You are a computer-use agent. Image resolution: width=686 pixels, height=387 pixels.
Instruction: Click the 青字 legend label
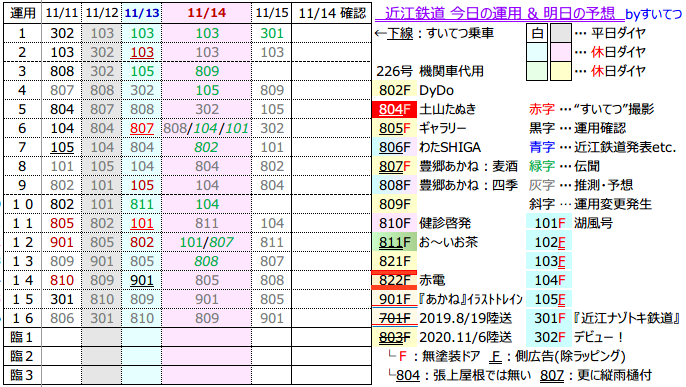[x=542, y=147]
